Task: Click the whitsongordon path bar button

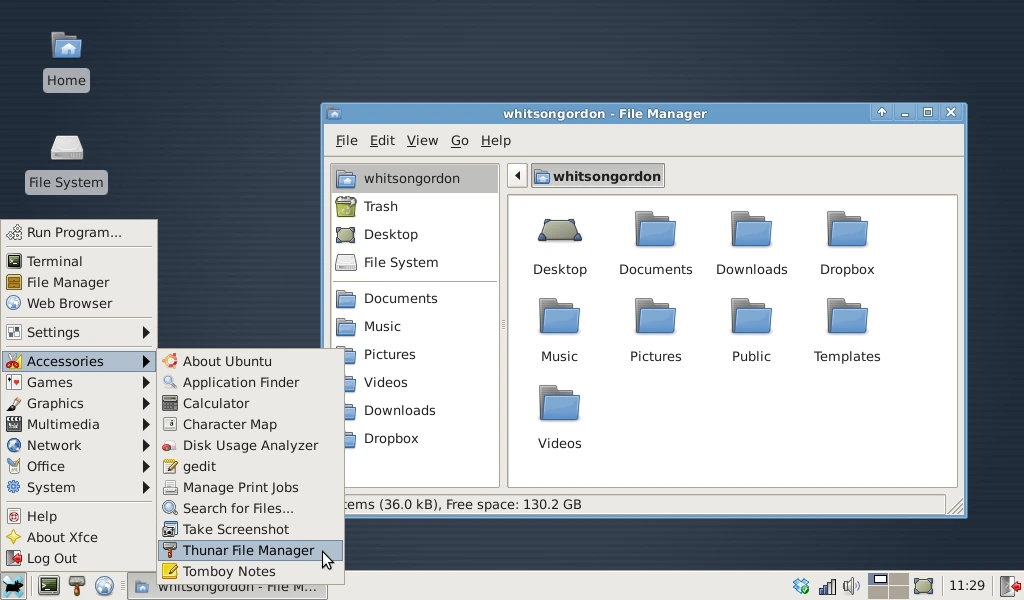Action: click(x=598, y=176)
